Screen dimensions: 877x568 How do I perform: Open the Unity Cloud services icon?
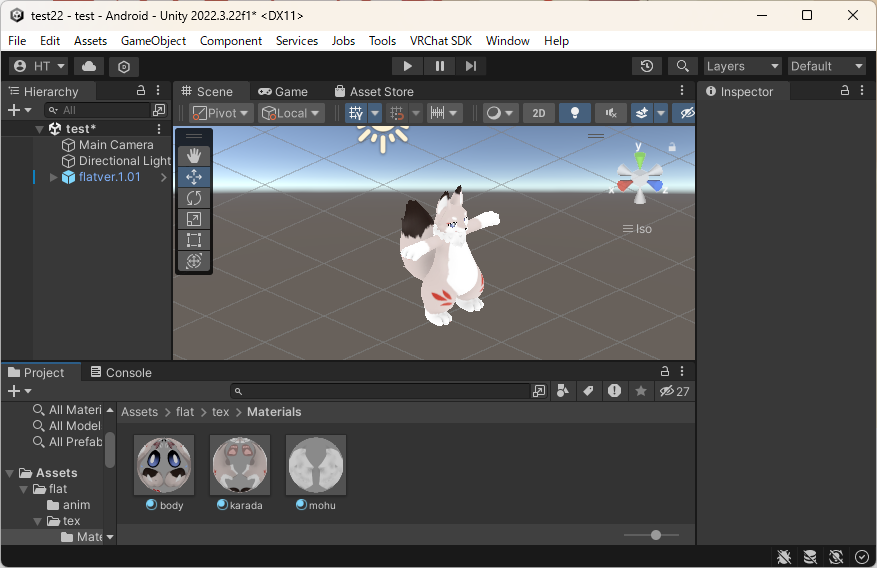[89, 67]
